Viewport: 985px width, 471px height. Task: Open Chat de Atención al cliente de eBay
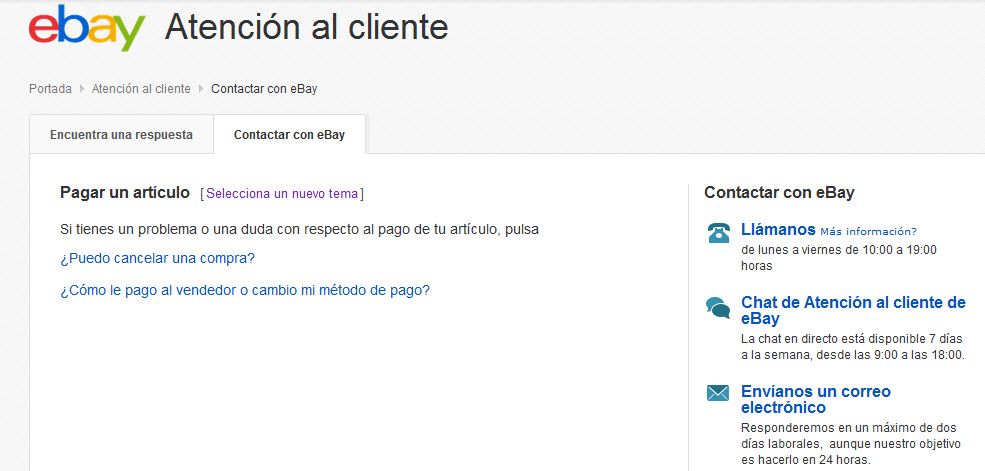tap(853, 310)
